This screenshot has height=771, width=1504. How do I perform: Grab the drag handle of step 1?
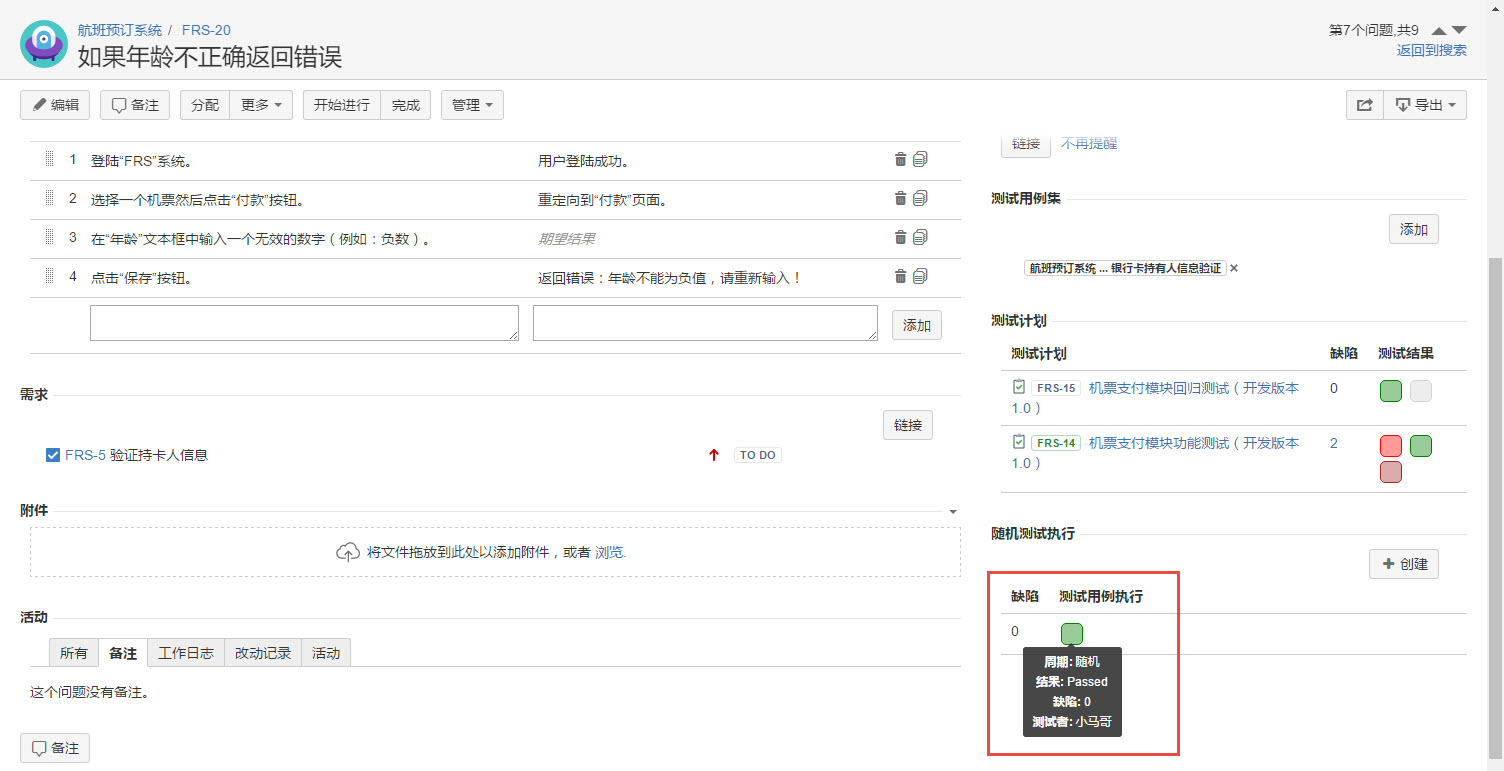point(48,159)
